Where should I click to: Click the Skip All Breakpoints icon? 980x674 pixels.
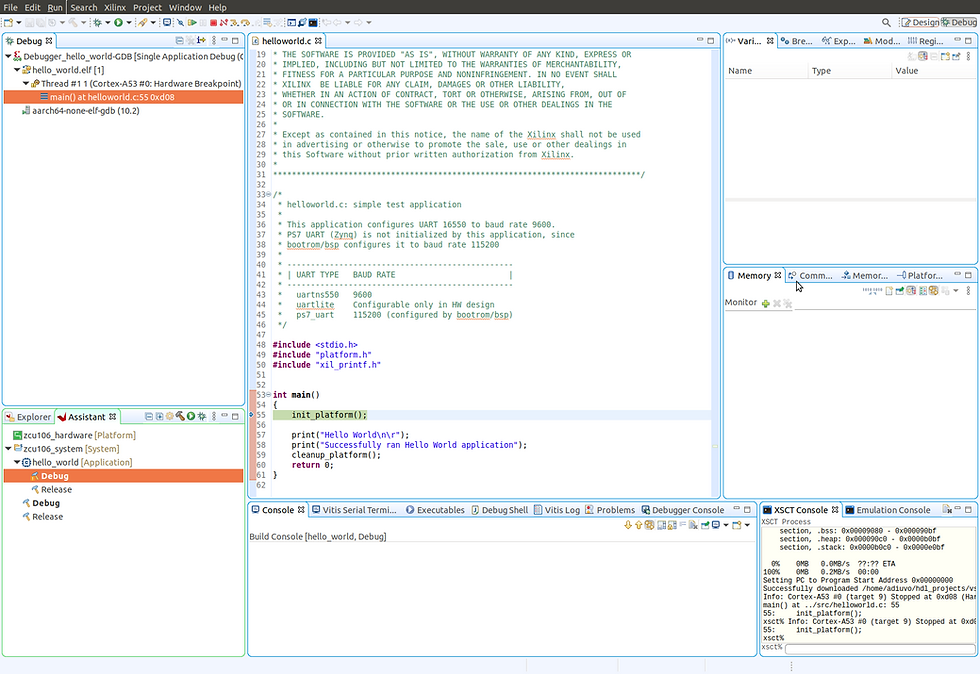(180, 23)
